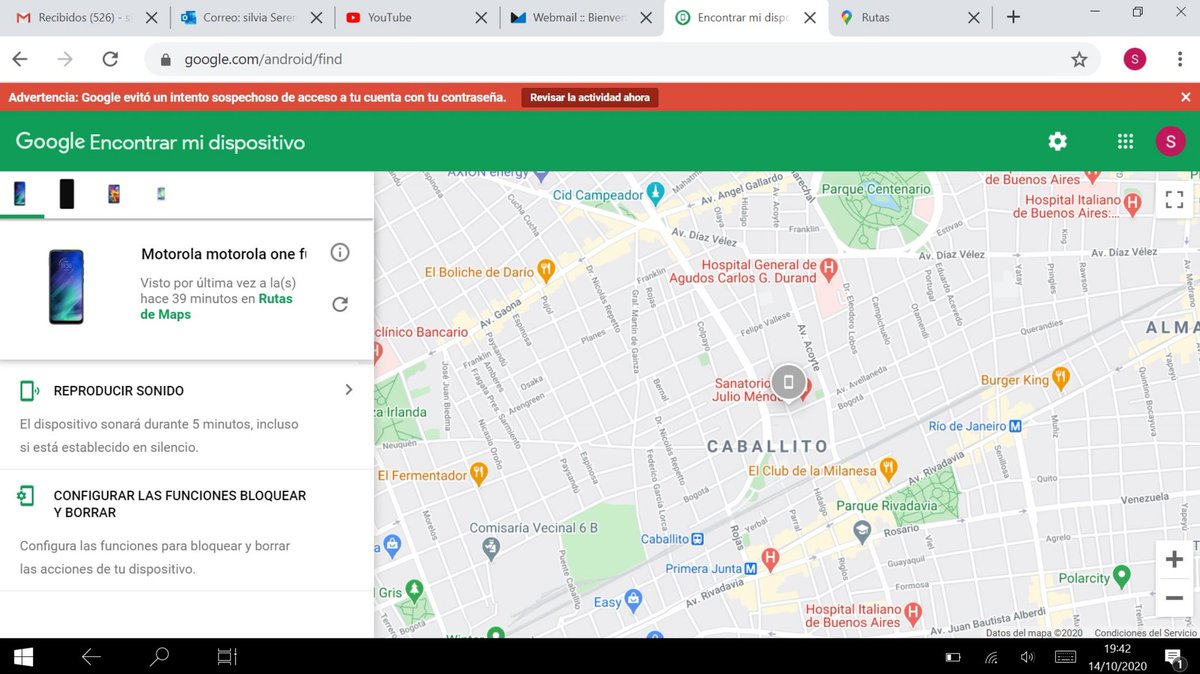
Task: Click the Parque Rivadavia label
Action: (x=886, y=506)
